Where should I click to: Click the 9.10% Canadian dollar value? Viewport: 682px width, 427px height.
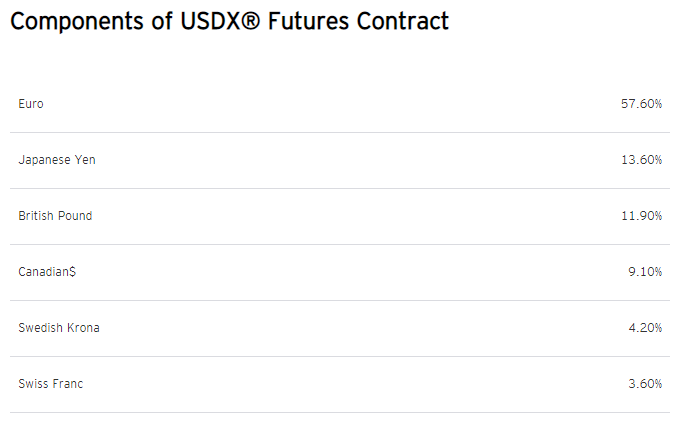(x=645, y=272)
